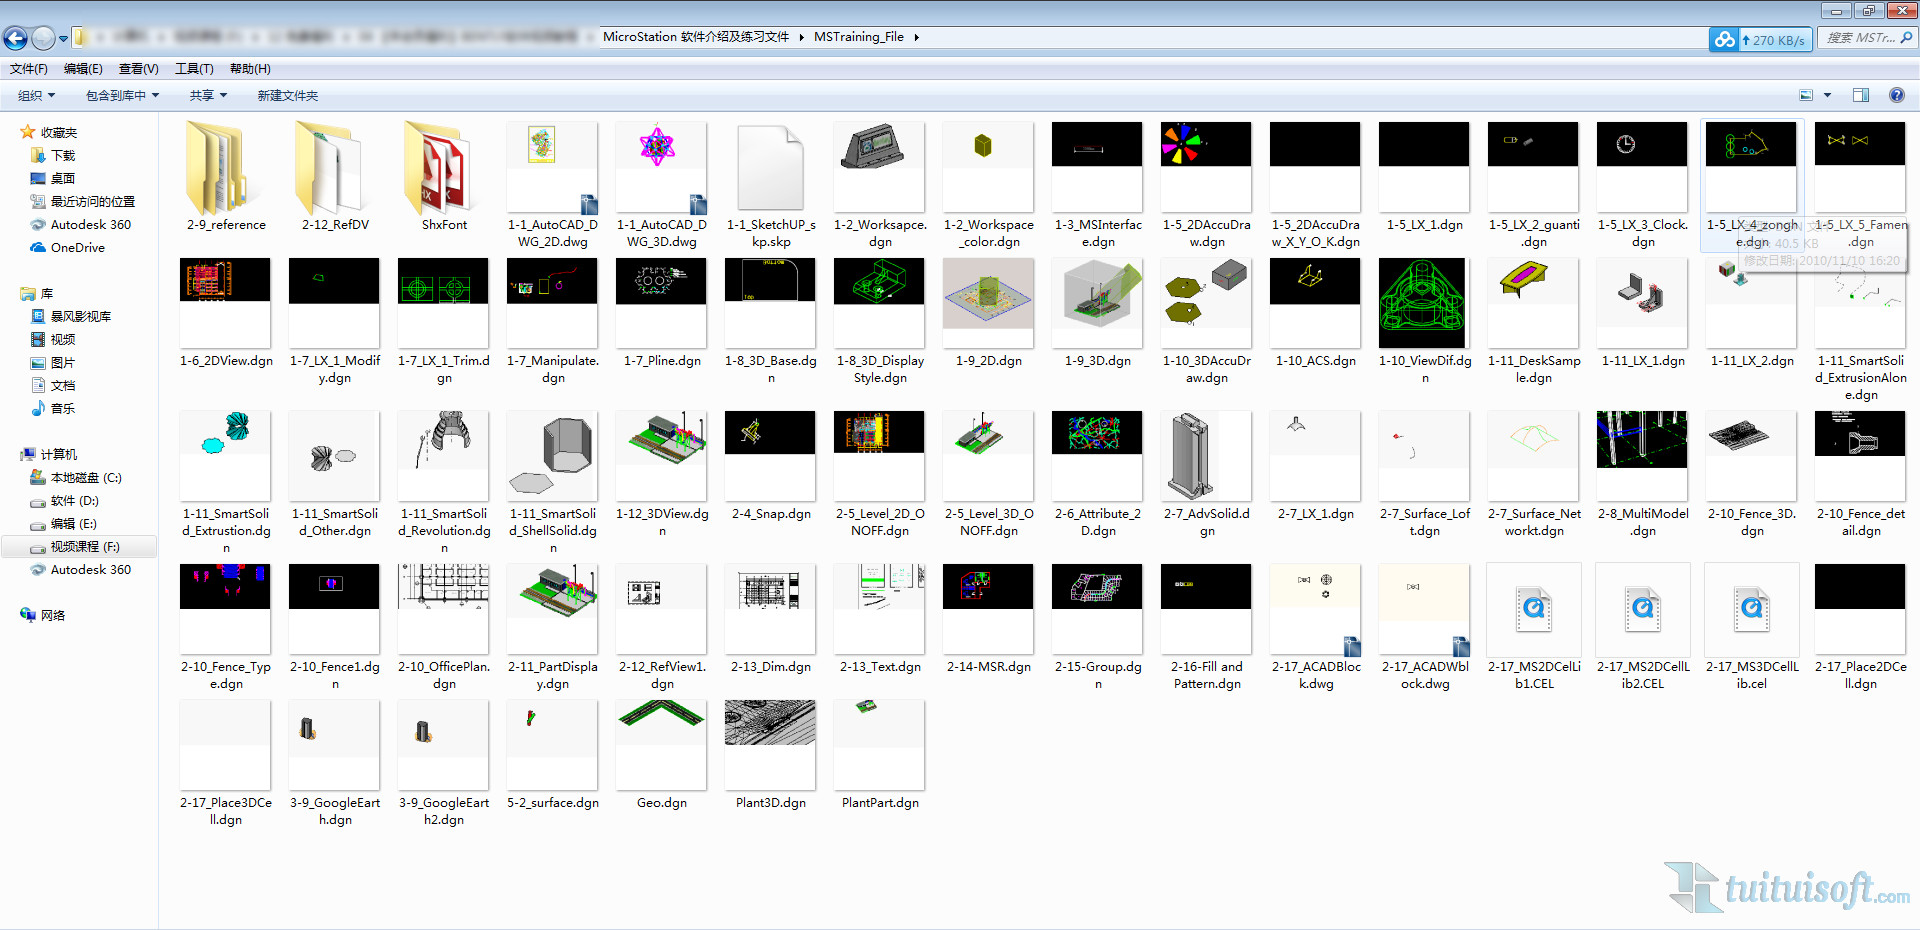Image resolution: width=1920 pixels, height=930 pixels.
Task: Expand the 组织 dropdown menu
Action: point(36,95)
